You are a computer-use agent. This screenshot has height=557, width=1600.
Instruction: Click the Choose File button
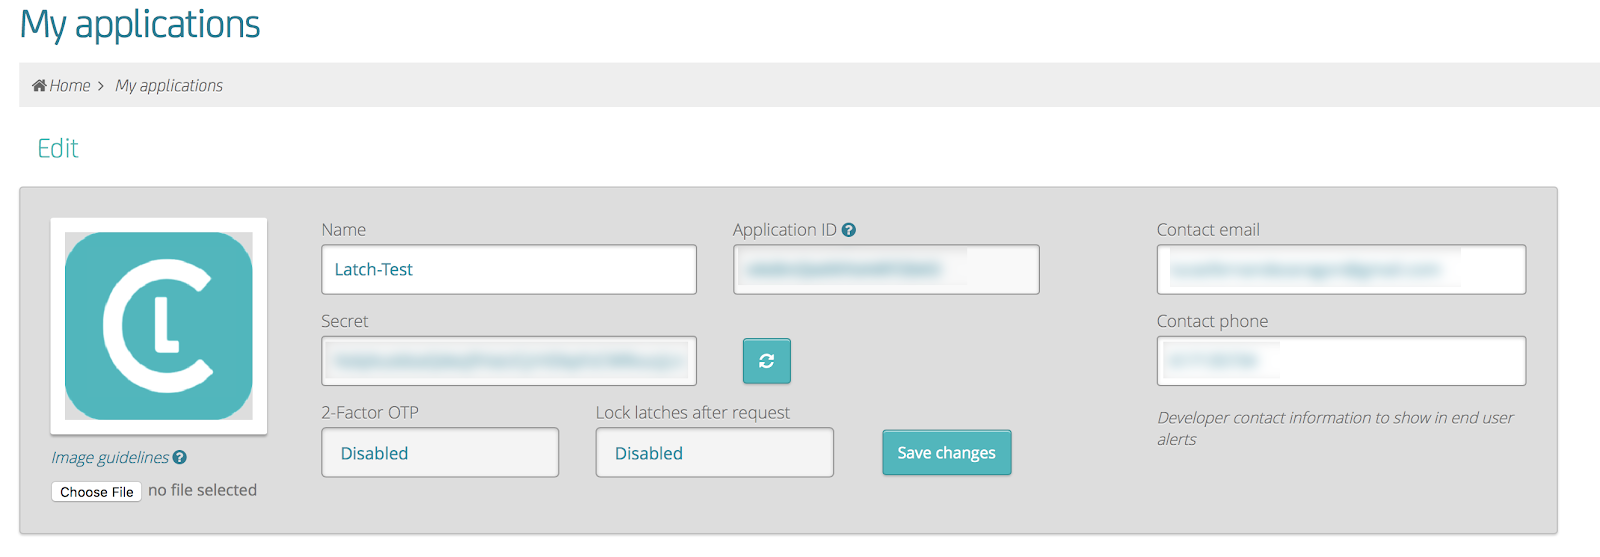coord(96,492)
